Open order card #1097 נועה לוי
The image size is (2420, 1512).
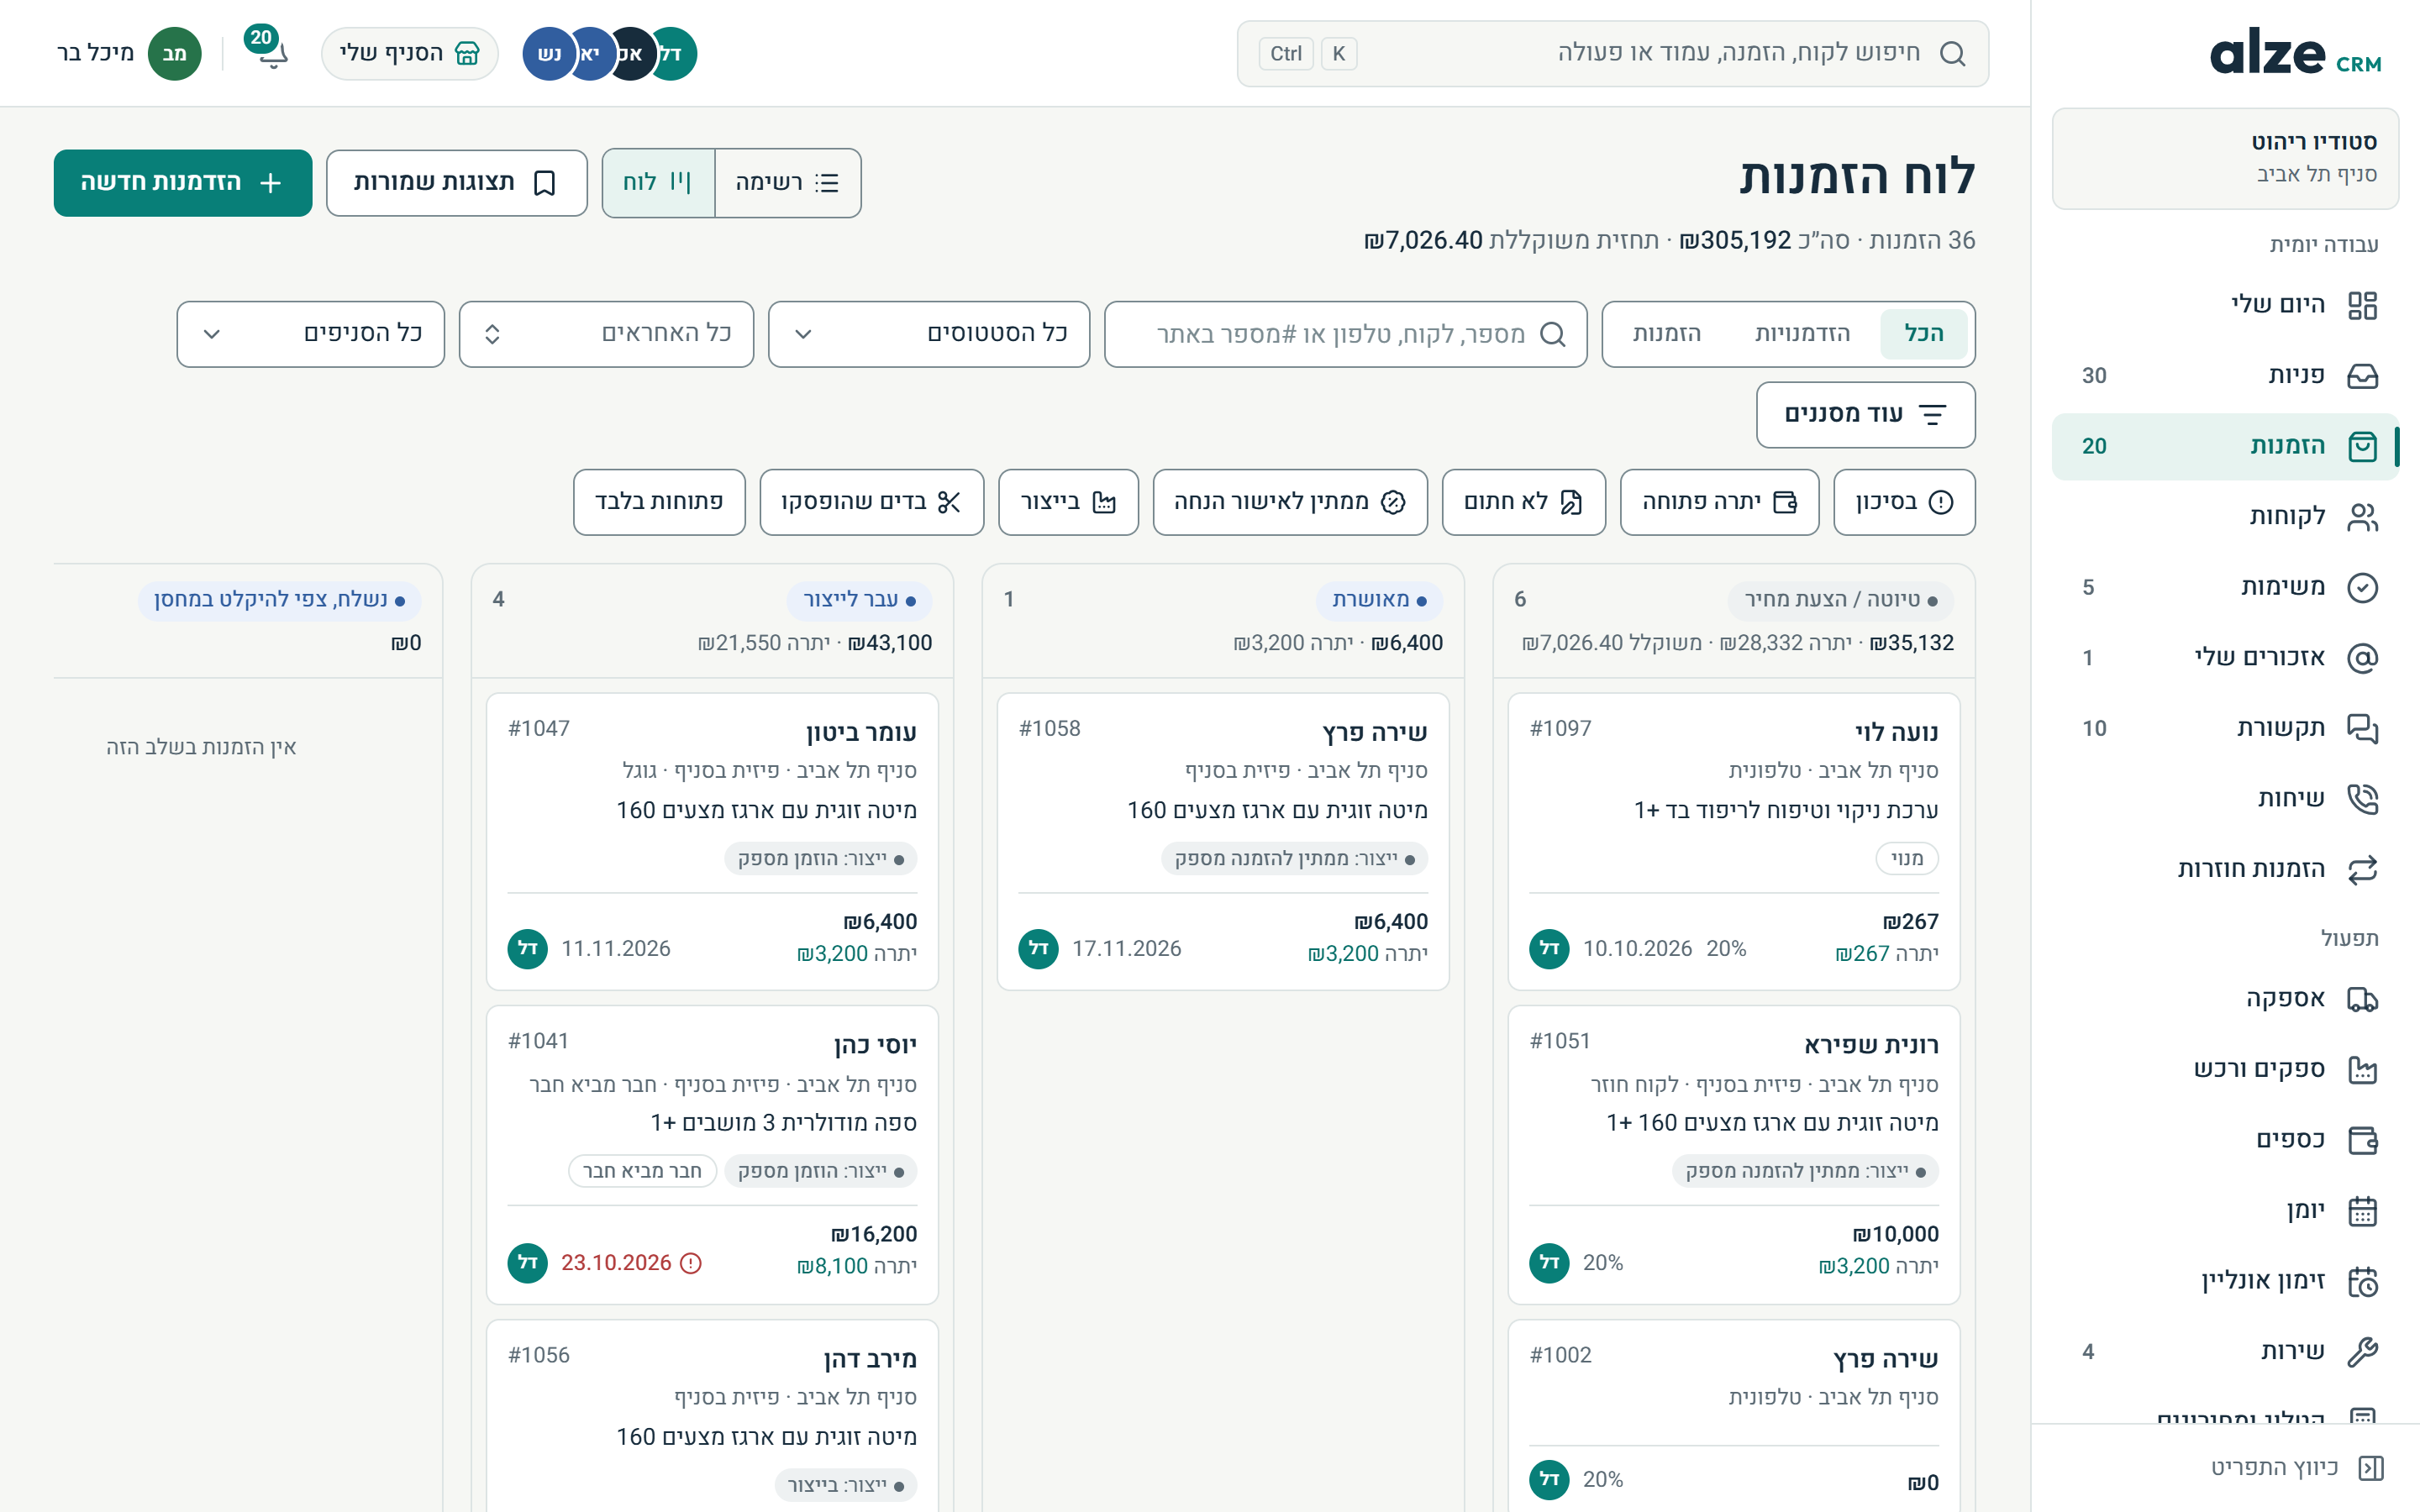[x=1733, y=841]
